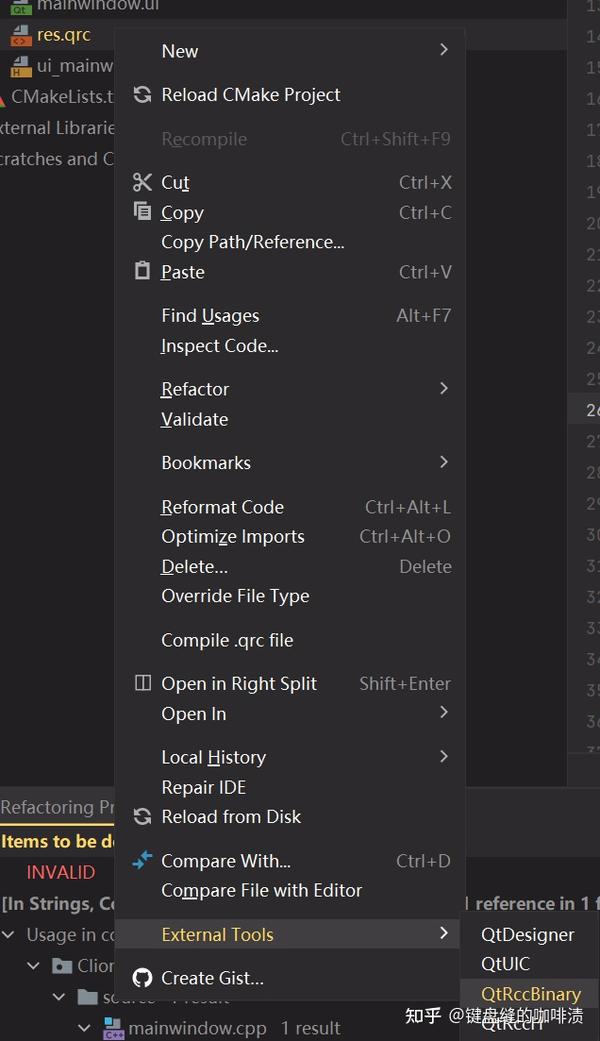Click Reformat Code menu entry
The height and width of the screenshot is (1041, 600).
[222, 507]
